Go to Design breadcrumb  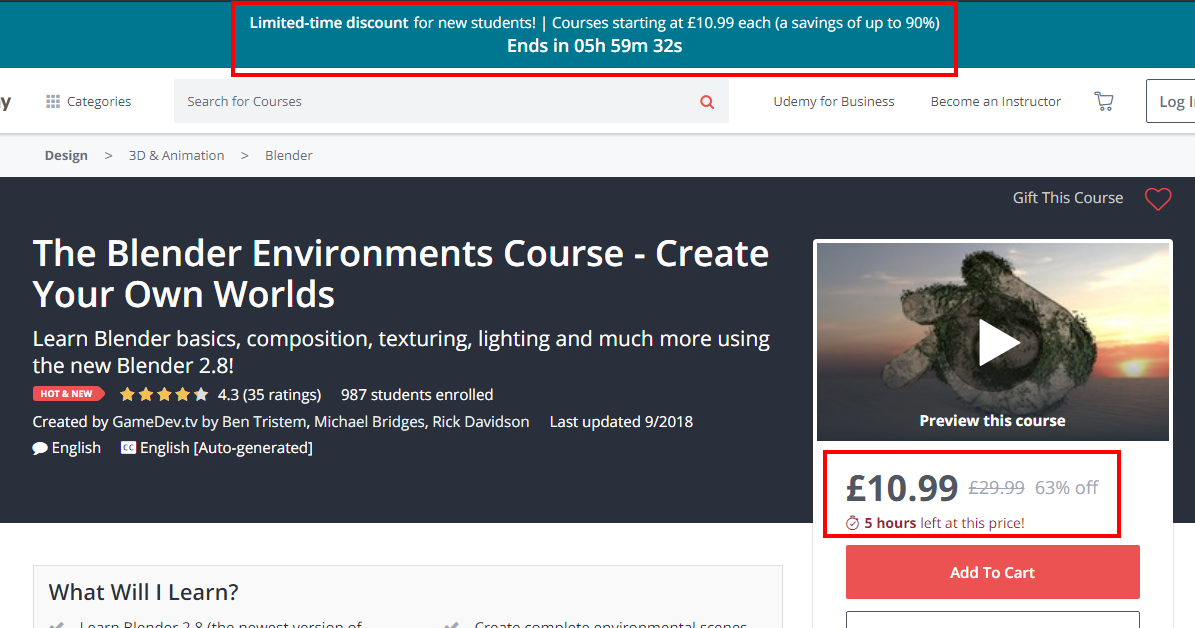click(x=66, y=155)
